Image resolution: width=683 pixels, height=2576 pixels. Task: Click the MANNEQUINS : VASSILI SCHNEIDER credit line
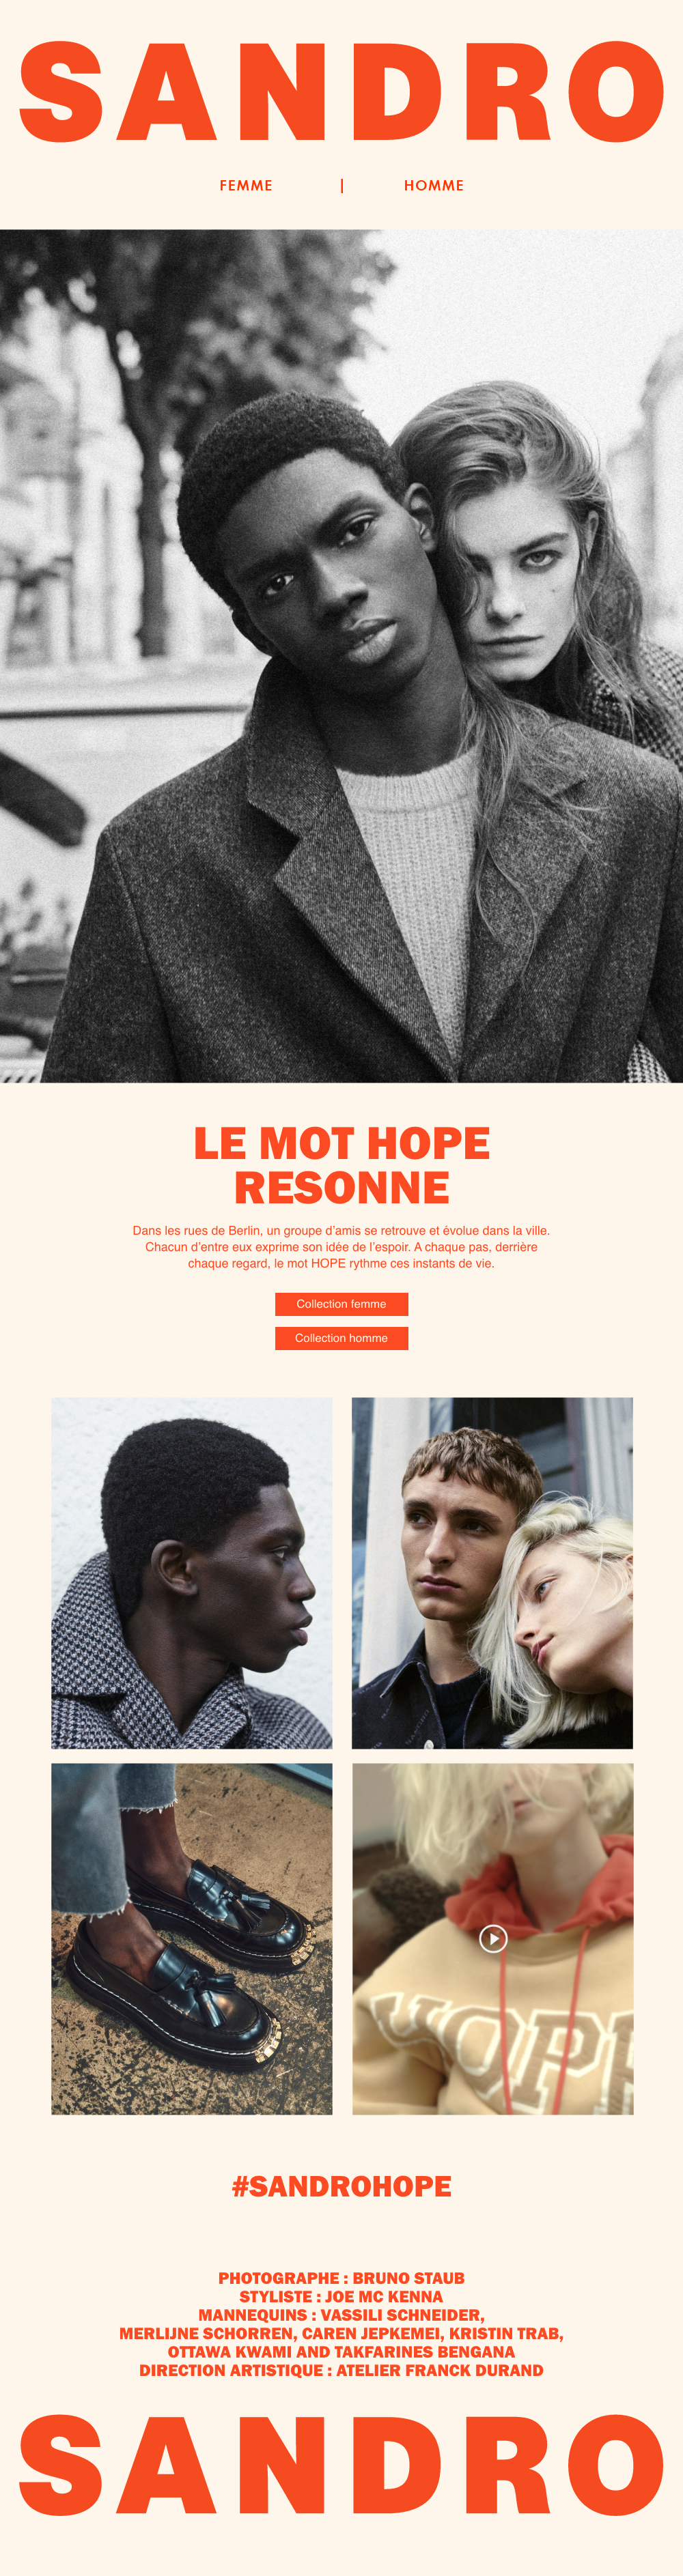341,2315
